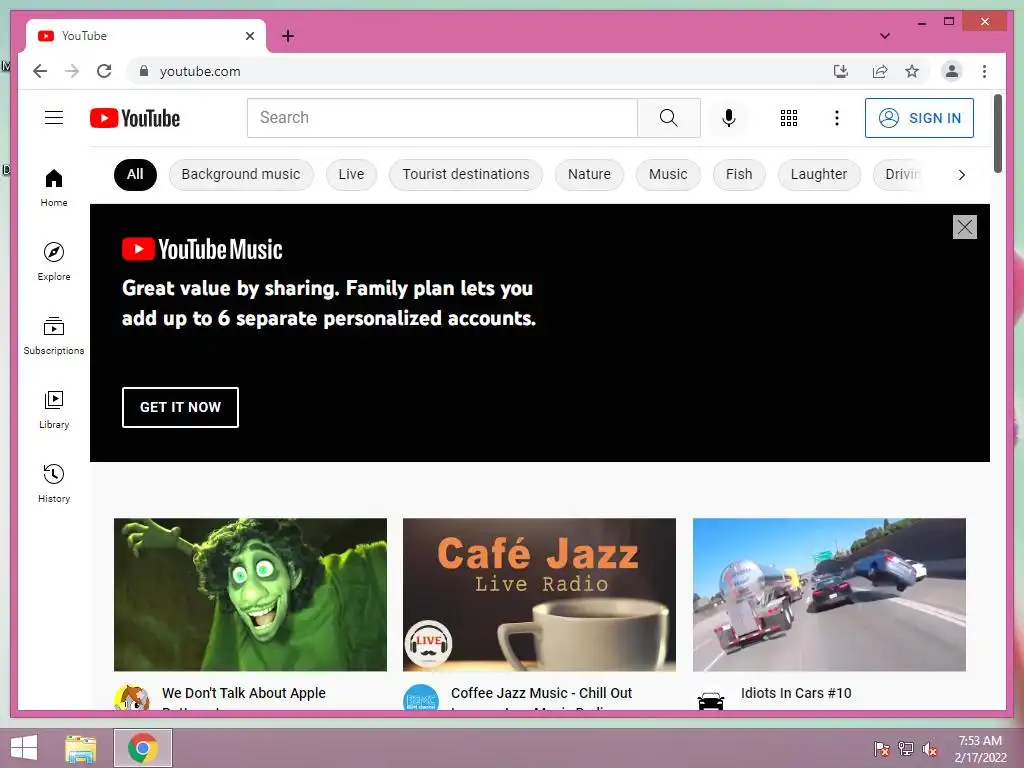This screenshot has height=768, width=1024.
Task: Click the Chrome icon in the taskbar
Action: 143,748
